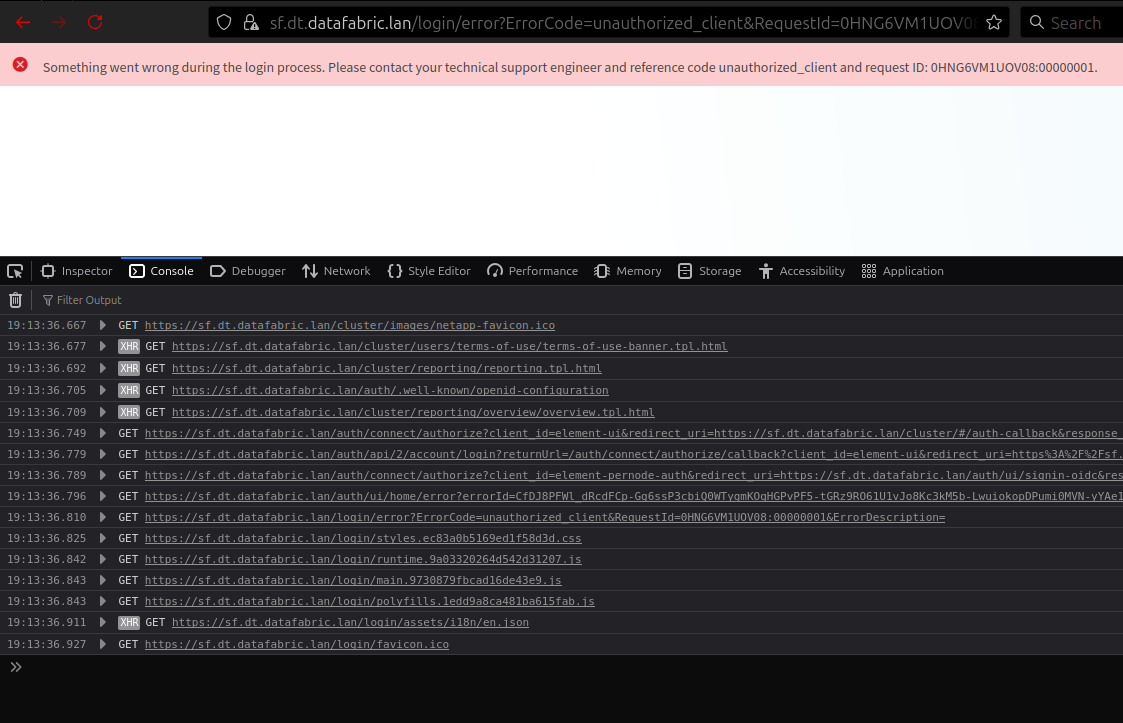The height and width of the screenshot is (723, 1123).
Task: Expand the runtime js request row
Action: (x=102, y=559)
